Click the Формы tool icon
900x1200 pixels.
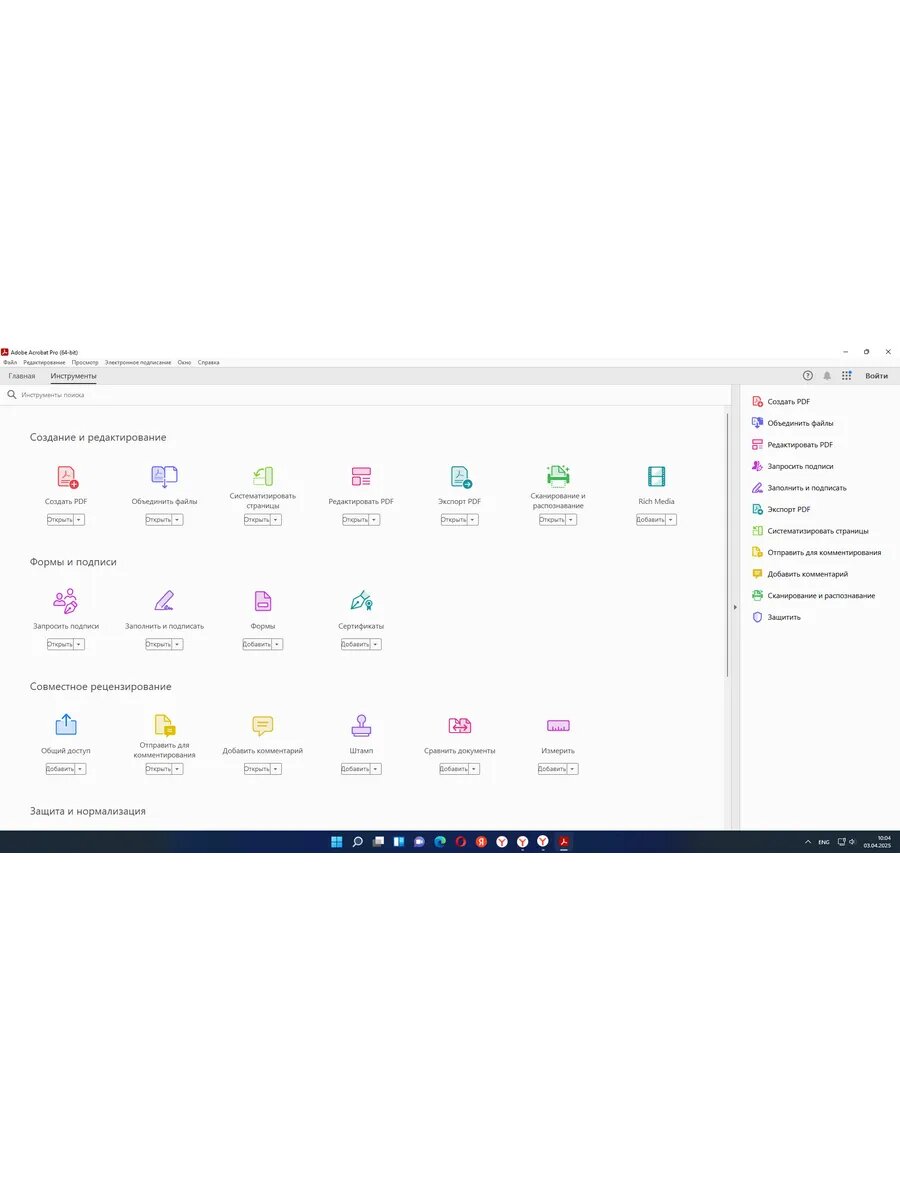[x=263, y=601]
